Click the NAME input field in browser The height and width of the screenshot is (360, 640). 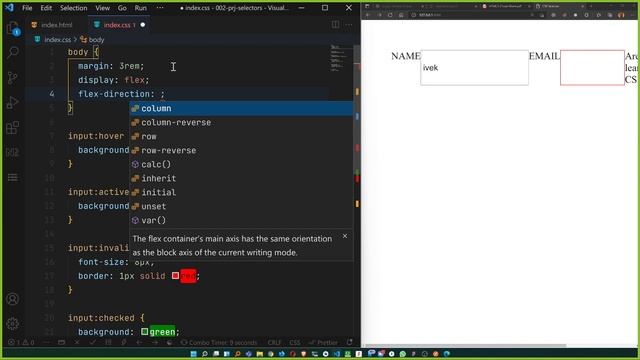point(474,68)
